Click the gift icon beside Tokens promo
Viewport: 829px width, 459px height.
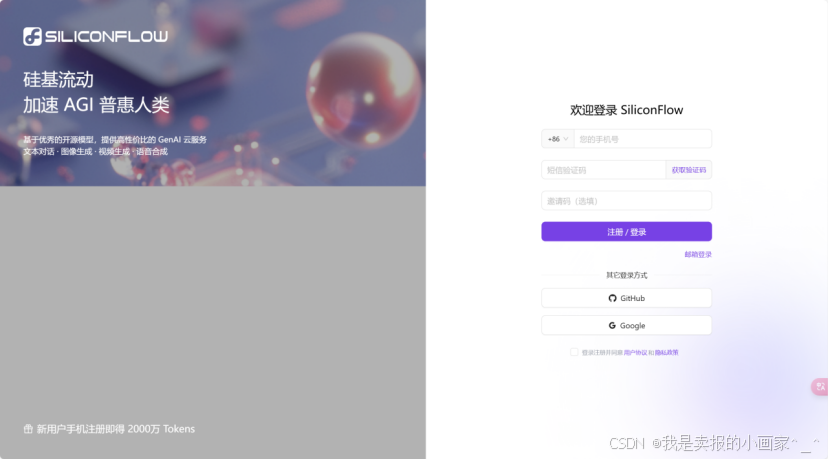[x=28, y=429]
